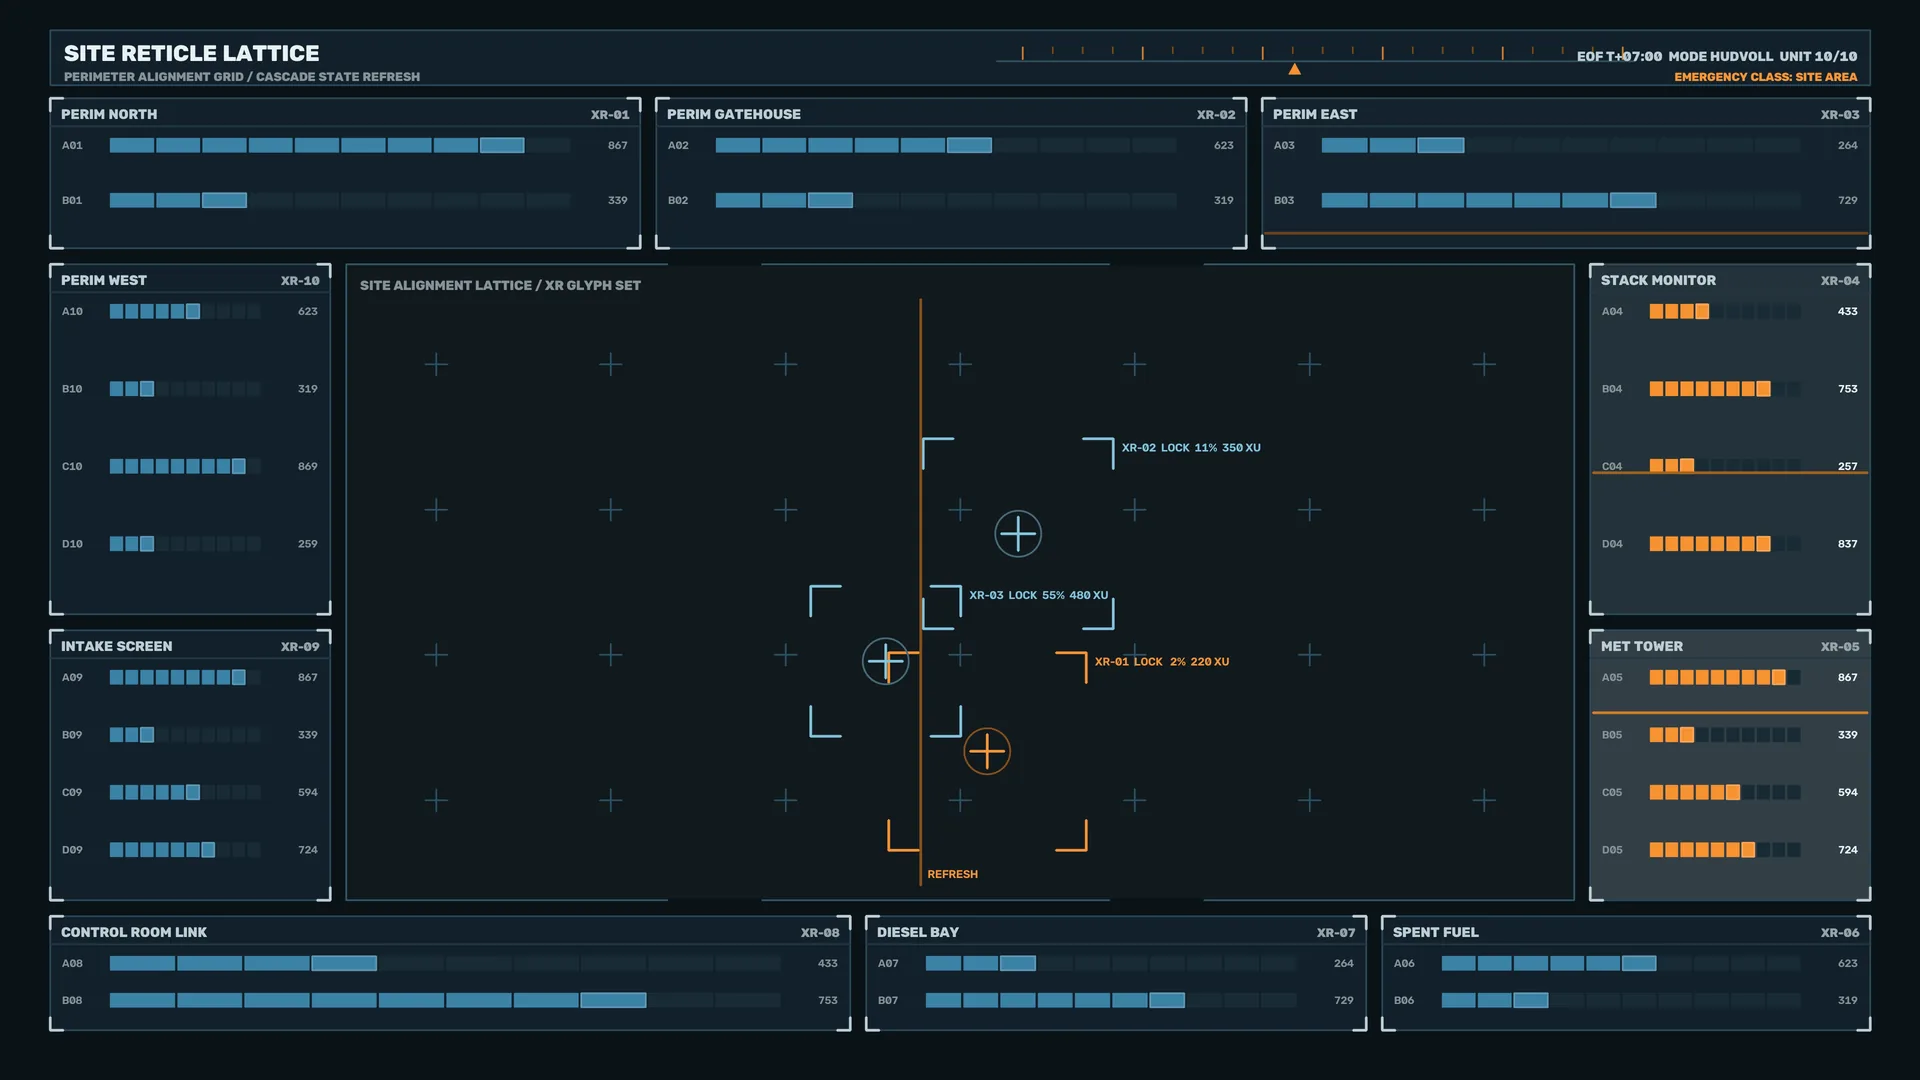Click the EMERGENCY CLASS: SITE AREA status text
1920x1080 pixels.
[x=1766, y=77]
